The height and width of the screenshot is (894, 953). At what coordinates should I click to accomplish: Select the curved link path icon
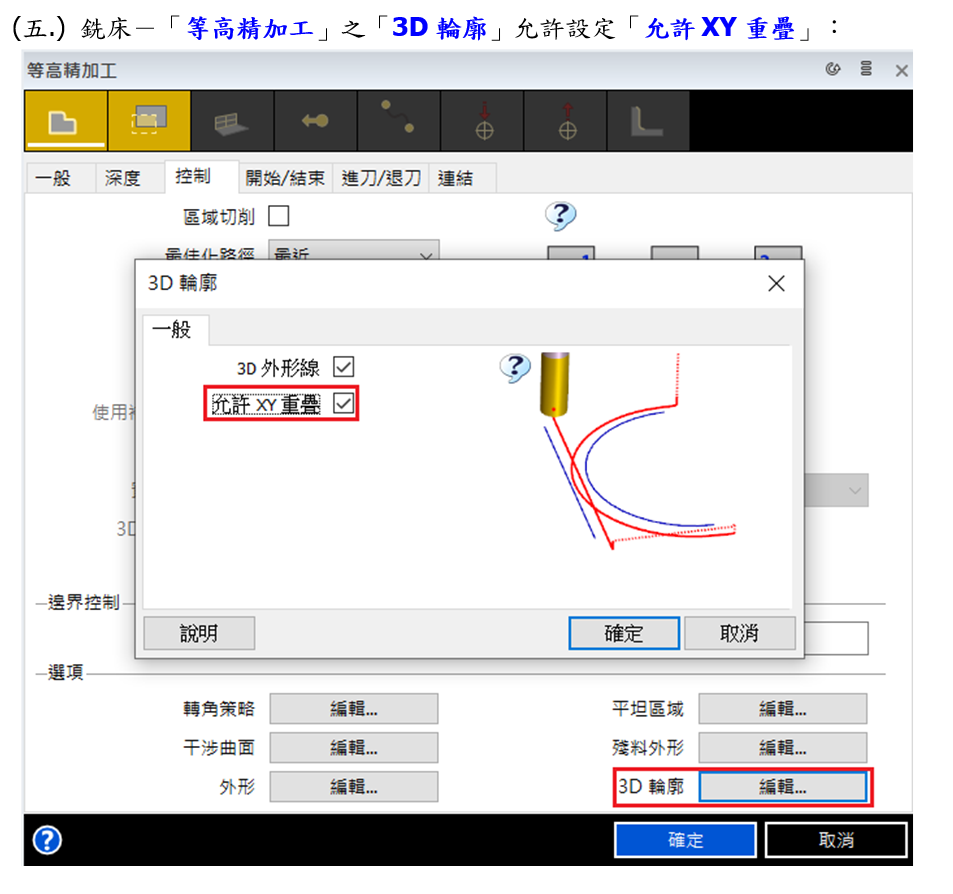point(398,121)
